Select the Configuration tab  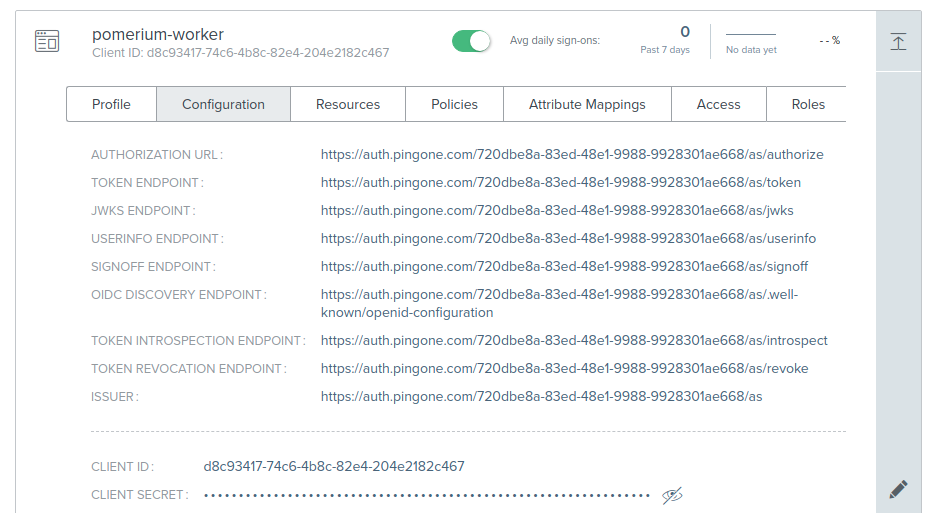(x=223, y=104)
